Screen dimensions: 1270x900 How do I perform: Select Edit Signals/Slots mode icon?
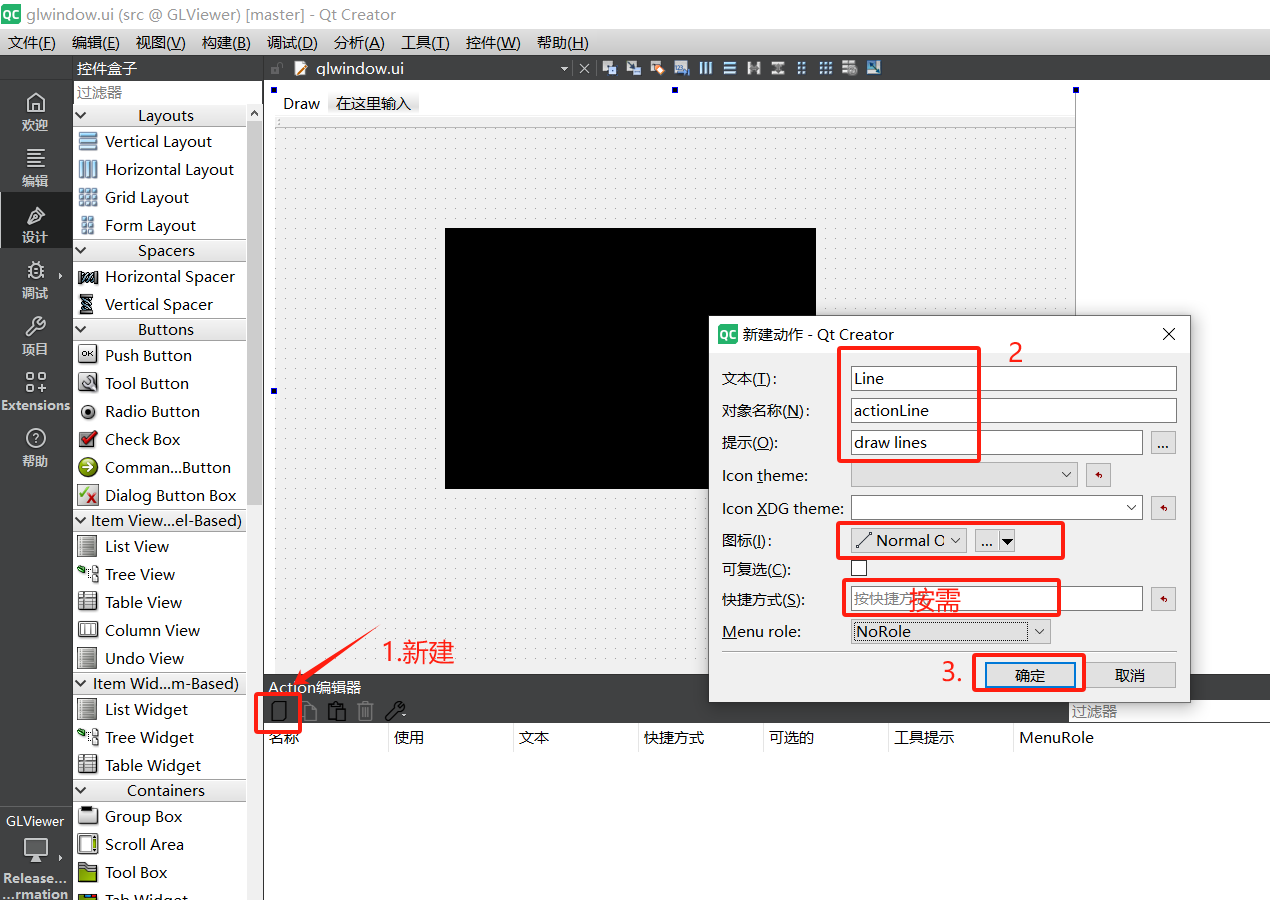coord(633,68)
